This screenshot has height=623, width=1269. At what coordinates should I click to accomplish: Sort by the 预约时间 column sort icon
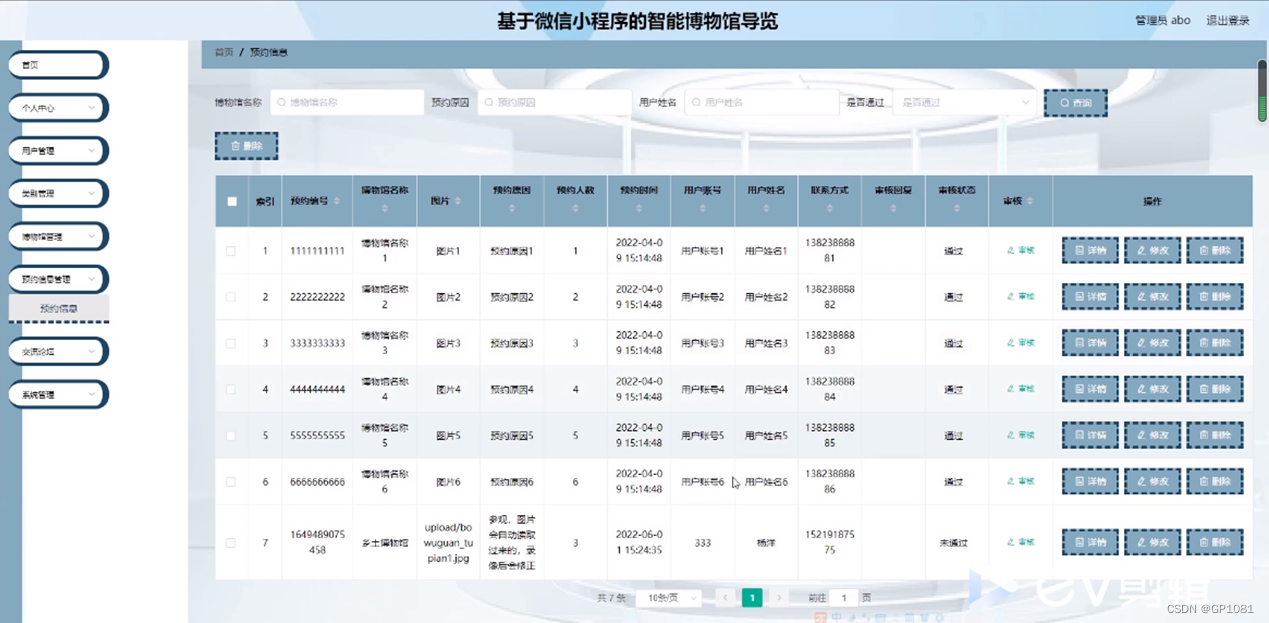click(x=639, y=209)
